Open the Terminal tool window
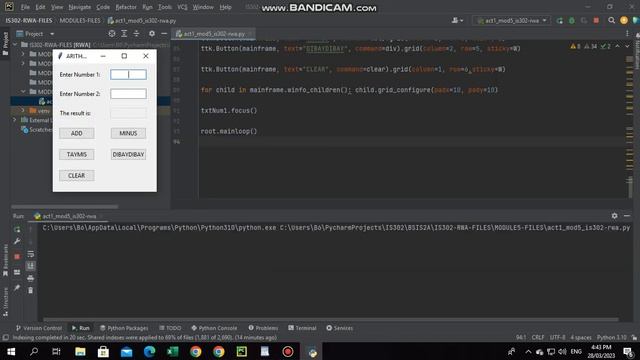Image resolution: width=640 pixels, height=360 pixels. pyautogui.click(x=302, y=328)
